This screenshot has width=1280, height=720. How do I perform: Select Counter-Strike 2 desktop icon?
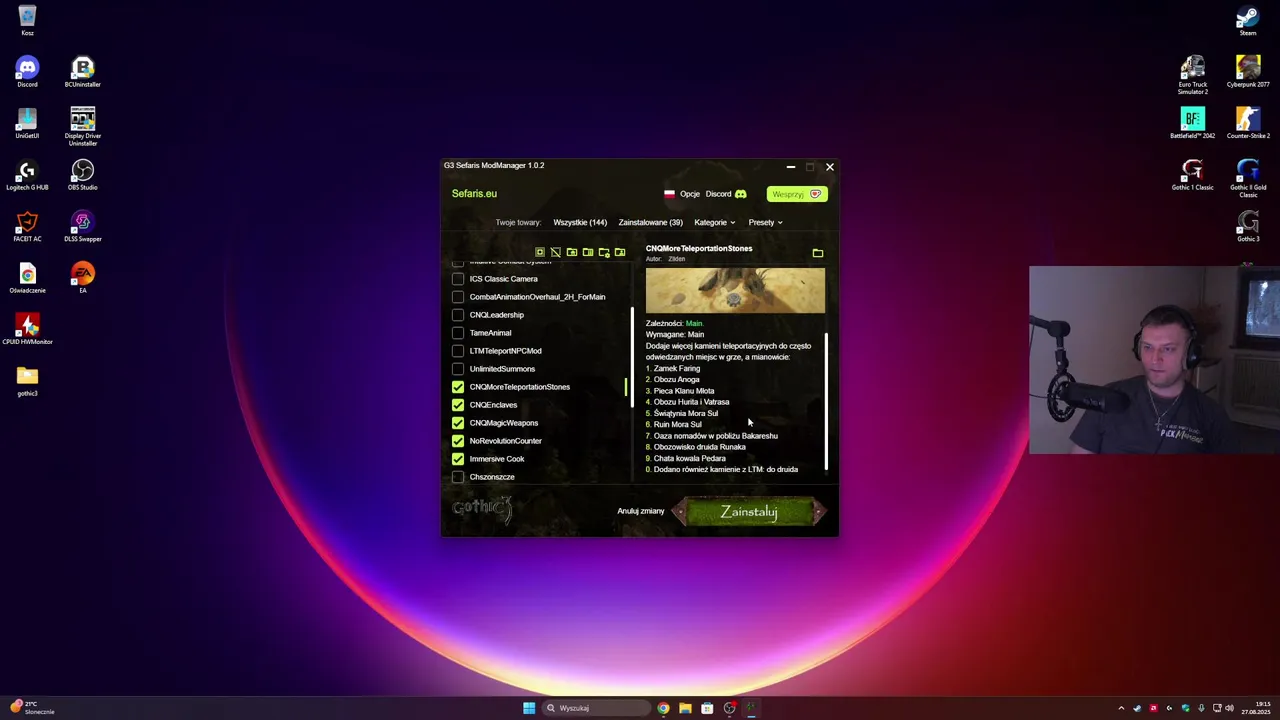pos(1248,123)
